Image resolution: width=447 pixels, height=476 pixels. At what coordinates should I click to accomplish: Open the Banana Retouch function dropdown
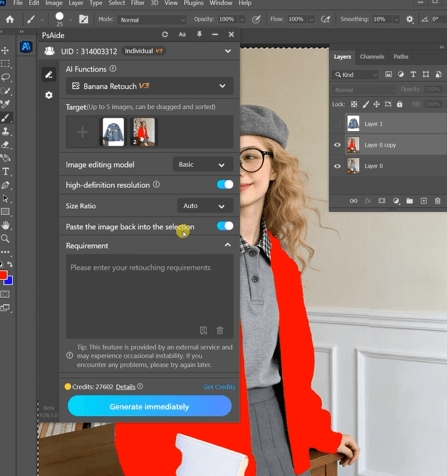coord(149,86)
